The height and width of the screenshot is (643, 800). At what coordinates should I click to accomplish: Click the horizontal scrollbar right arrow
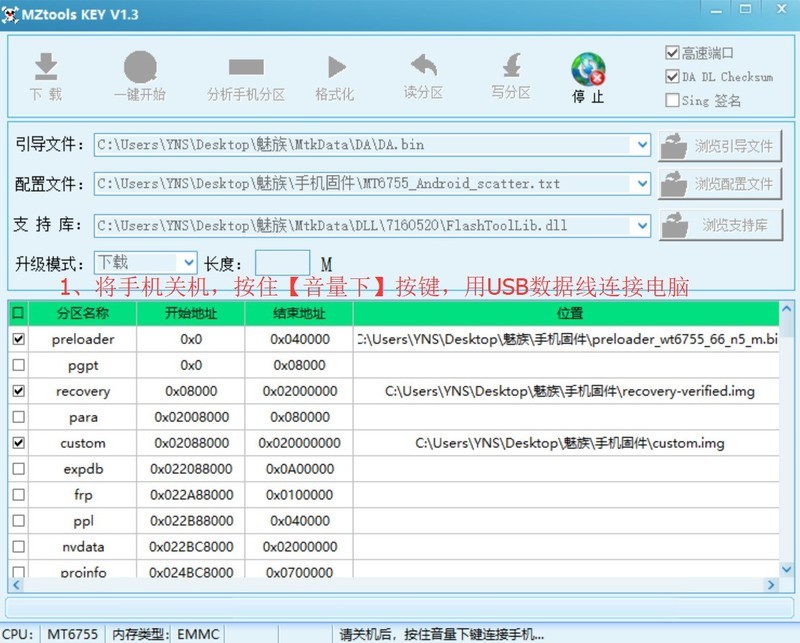click(771, 585)
